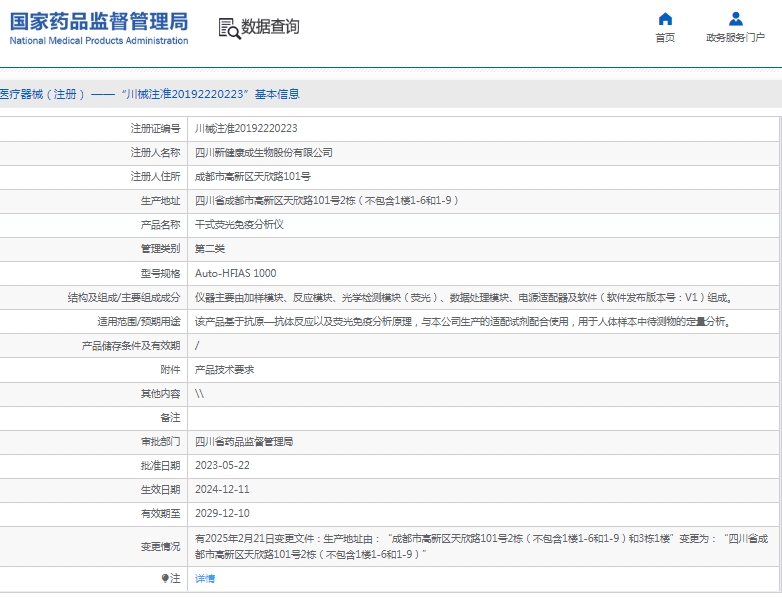This screenshot has height=598, width=782.
Task: Select approval date 2023-05-22
Action: [222, 465]
